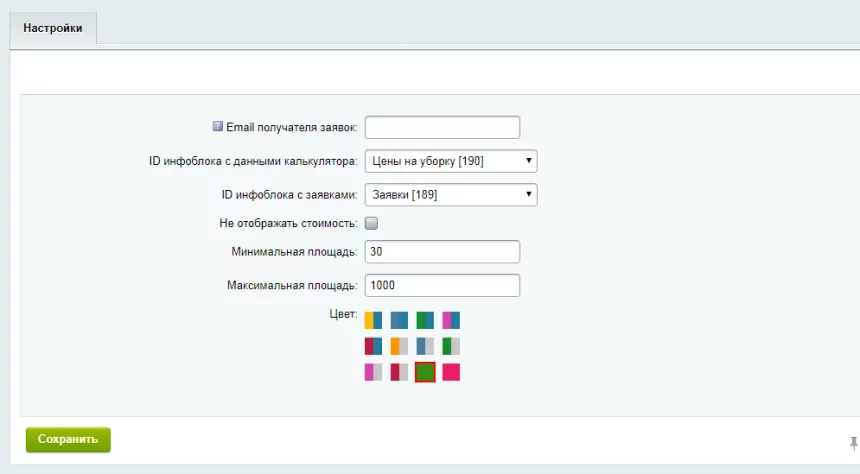The image size is (860, 474).
Task: Open the Цены на уборку [190] dropdown
Action: coord(450,161)
